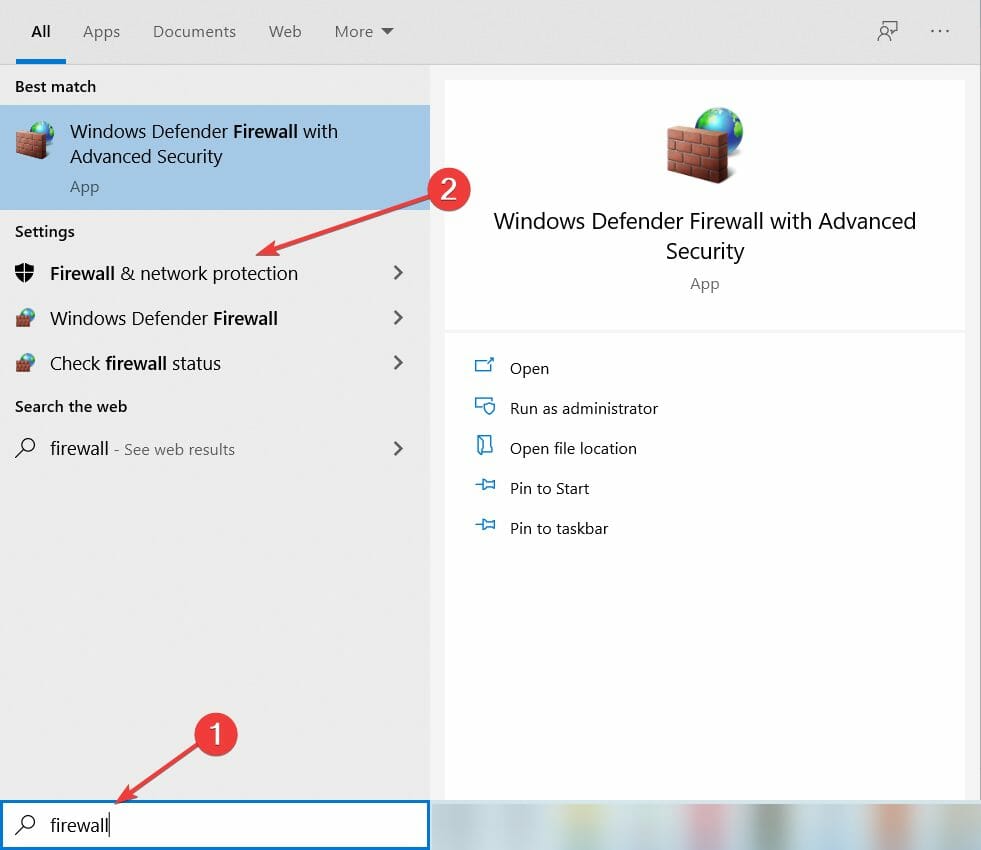Image resolution: width=981 pixels, height=850 pixels.
Task: Open firewall See web results entry
Action: click(142, 448)
